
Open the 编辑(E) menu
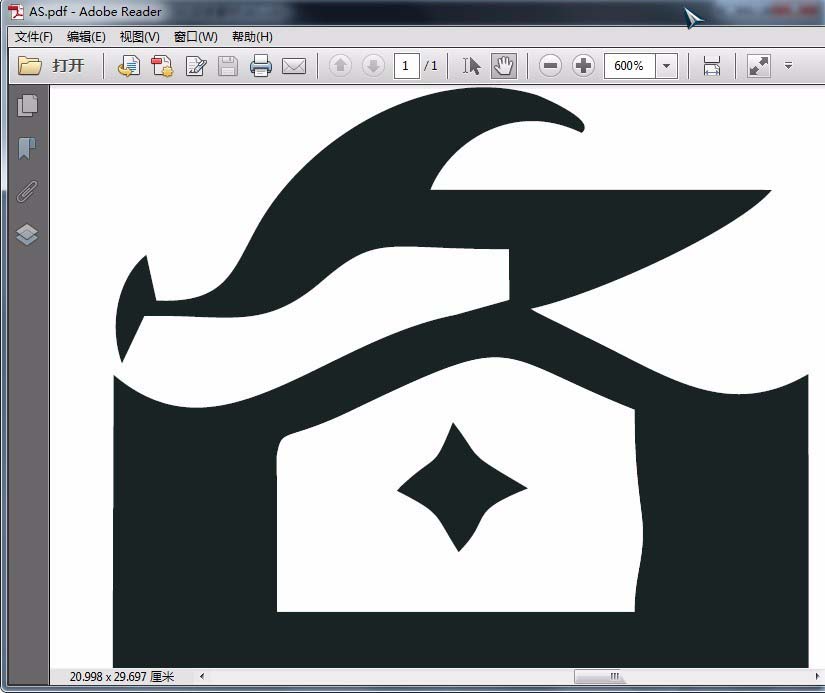tap(86, 37)
